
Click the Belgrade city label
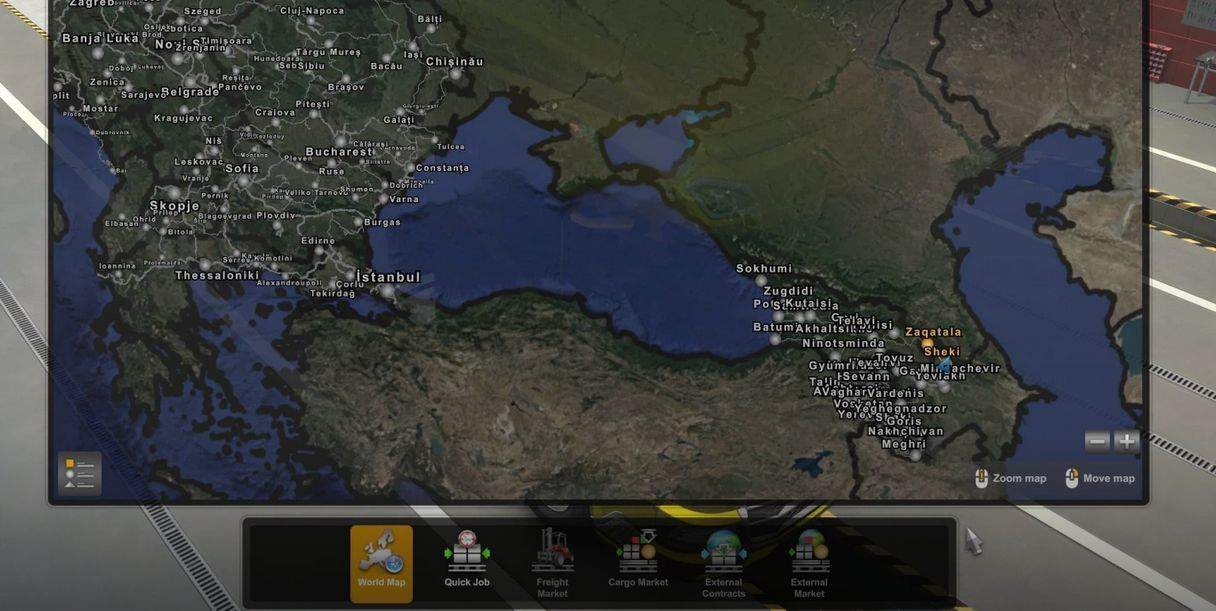[x=189, y=92]
